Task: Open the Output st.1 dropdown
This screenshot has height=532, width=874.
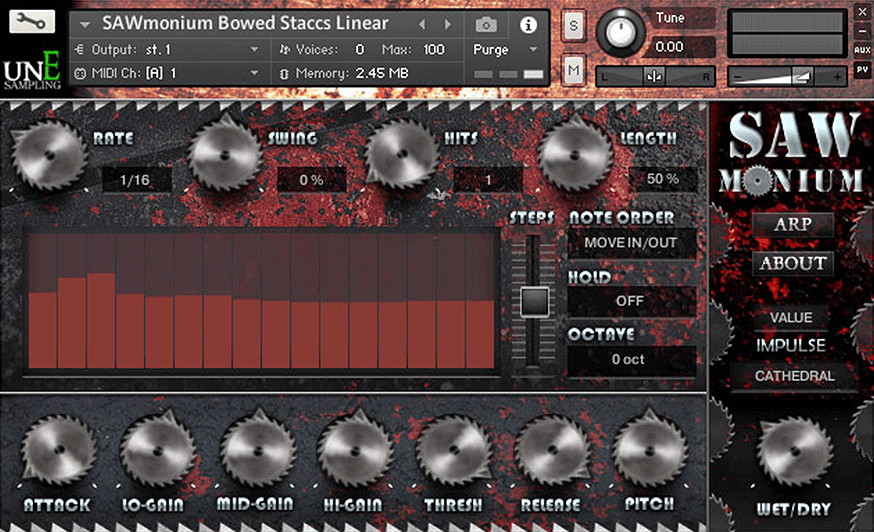Action: pyautogui.click(x=171, y=49)
